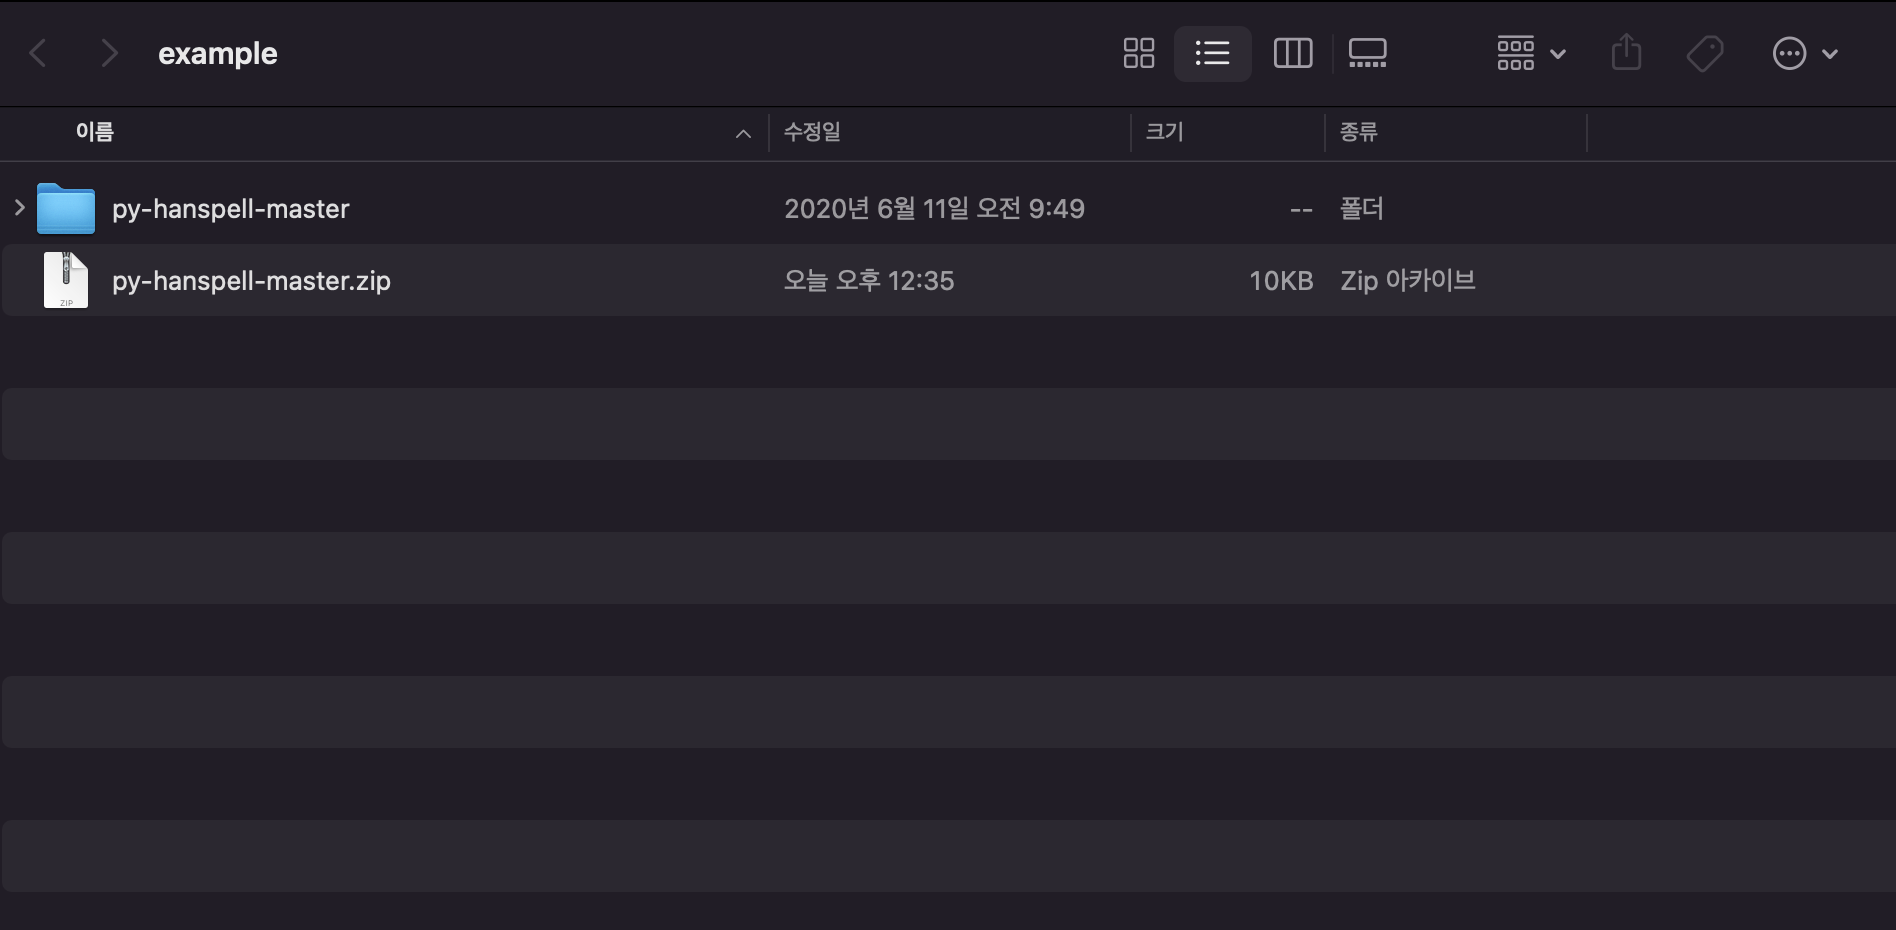Go forward using the right arrow

(109, 53)
